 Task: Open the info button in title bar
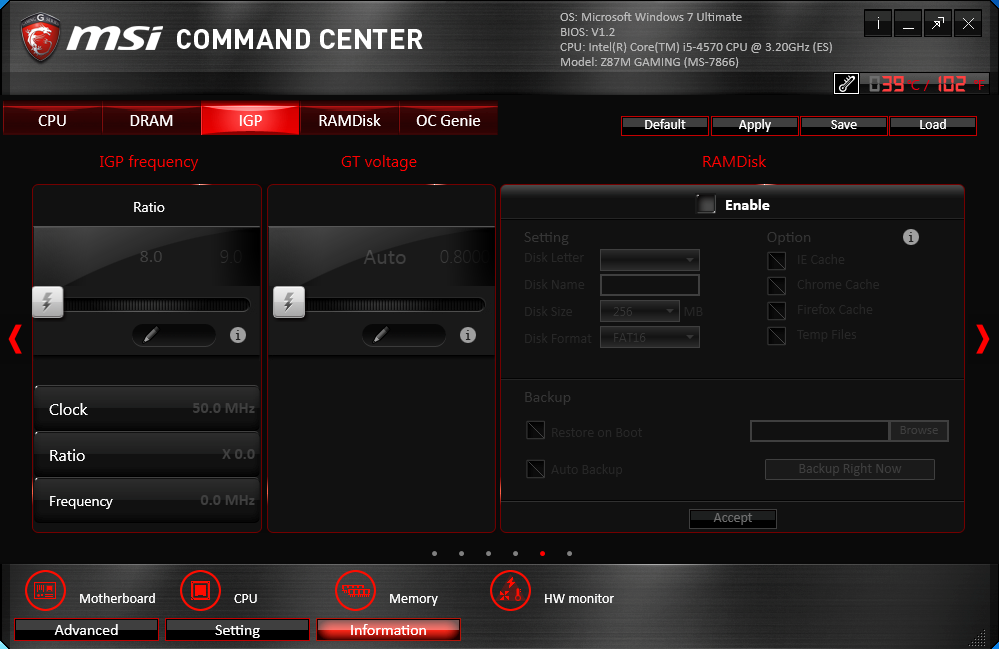tap(878, 24)
